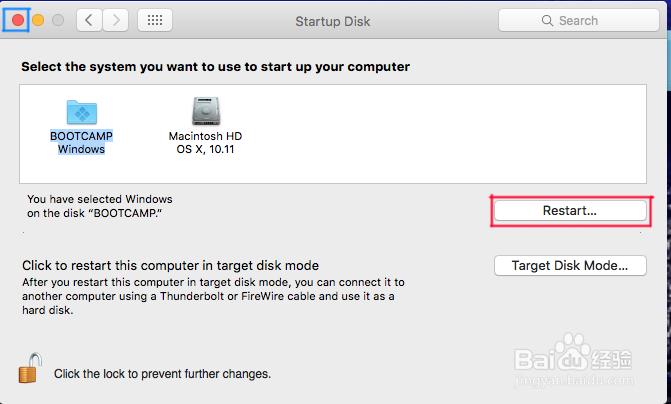Click the gray zoom window button
Screen dimensions: 671x404
pyautogui.click(x=58, y=20)
